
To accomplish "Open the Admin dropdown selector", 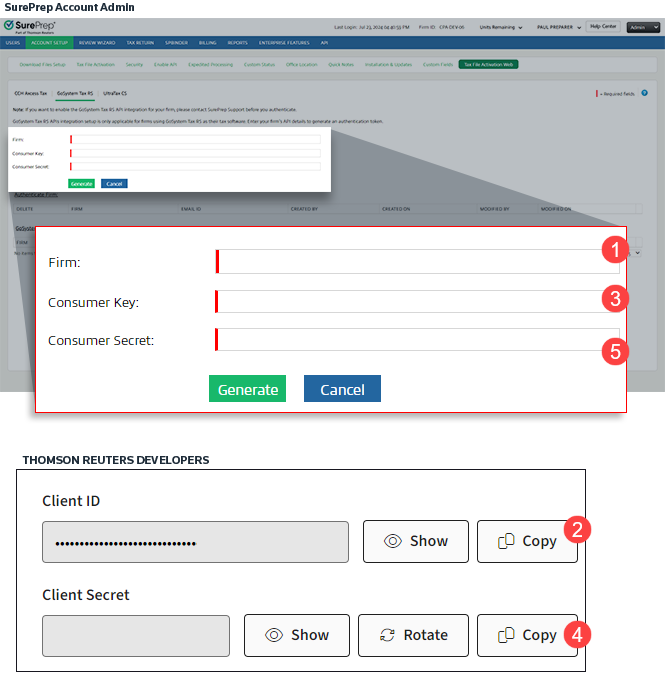I will pos(643,27).
